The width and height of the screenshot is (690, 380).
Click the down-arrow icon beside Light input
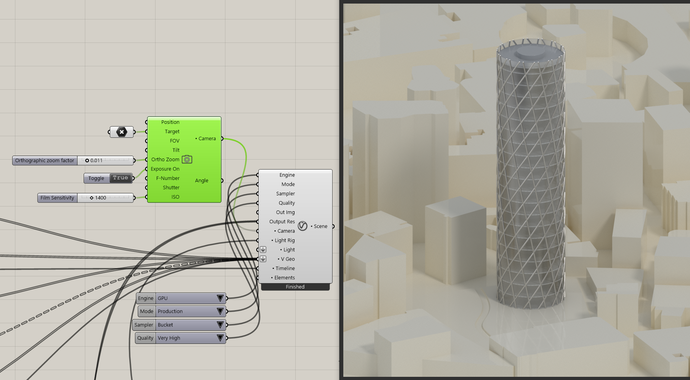263,249
